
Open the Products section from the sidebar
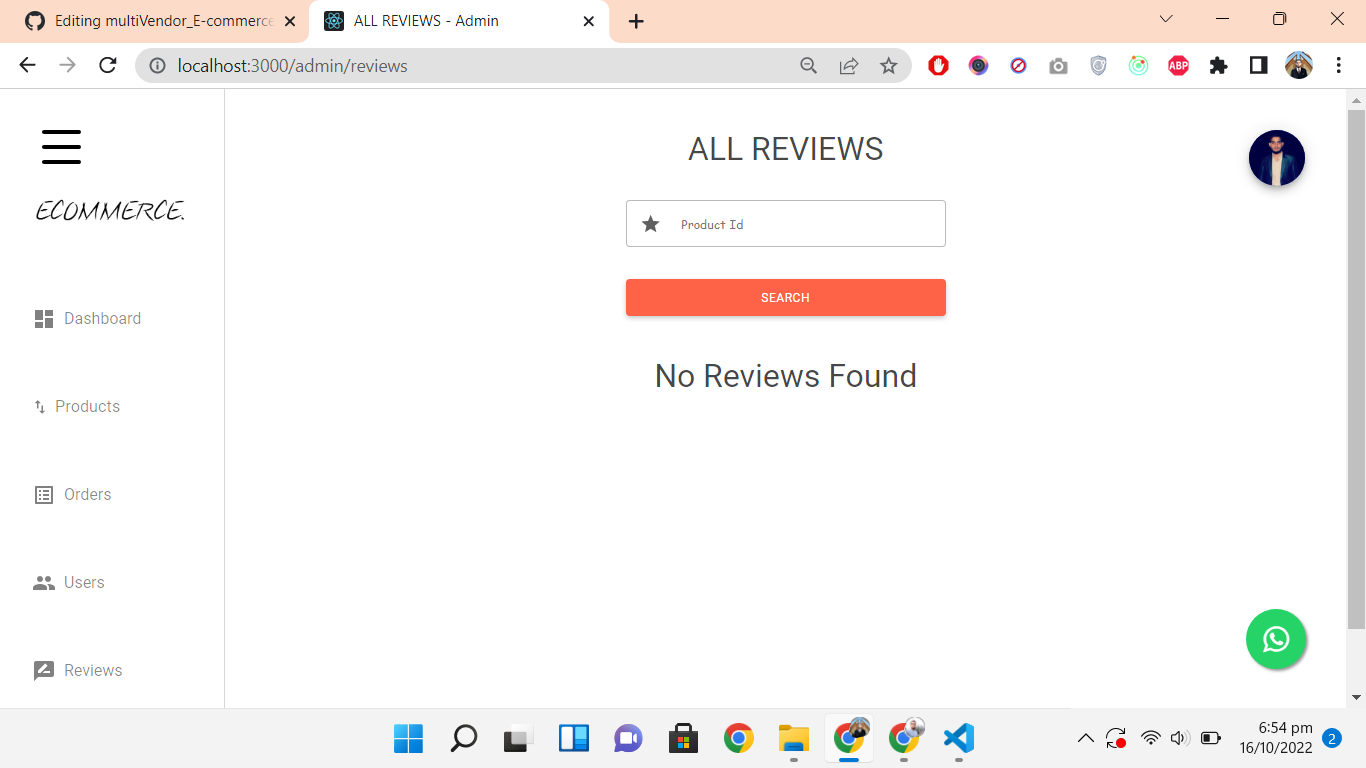pos(40,406)
